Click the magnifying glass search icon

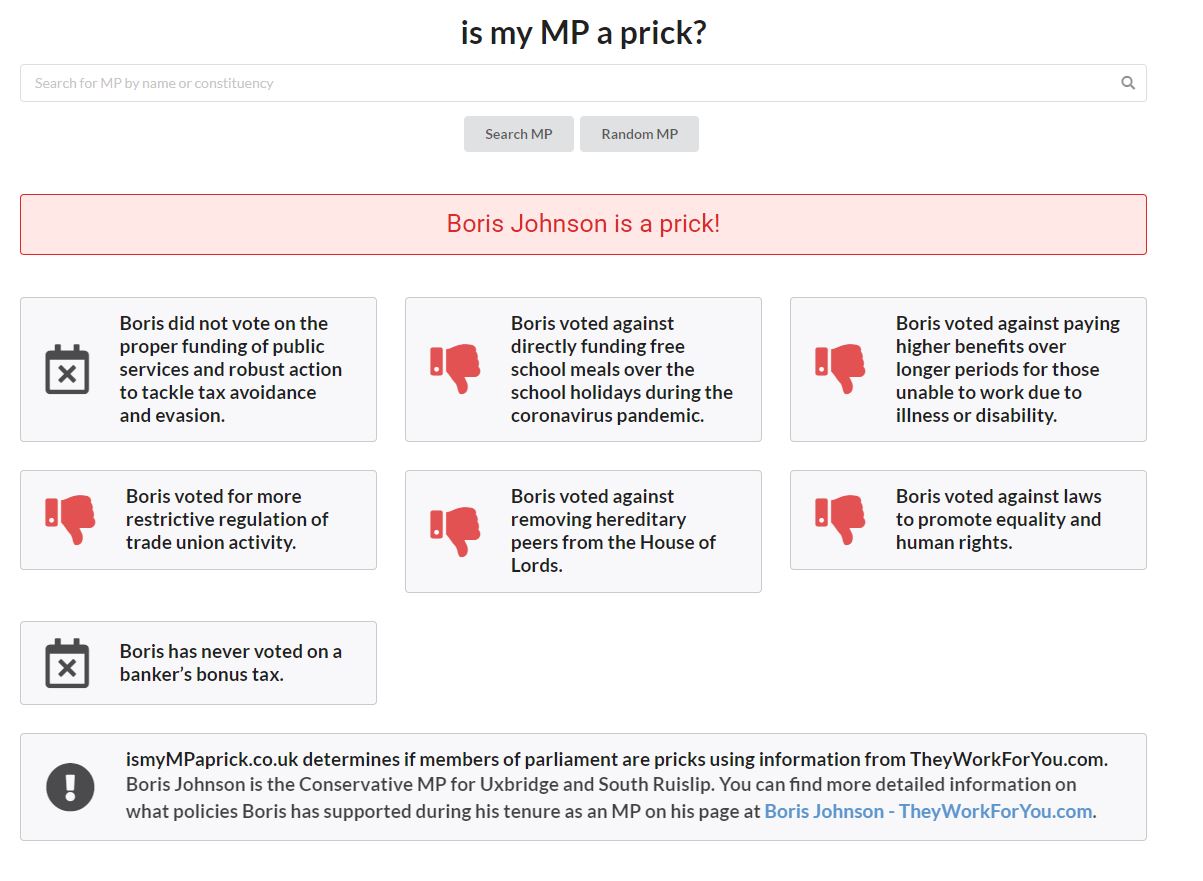1128,83
